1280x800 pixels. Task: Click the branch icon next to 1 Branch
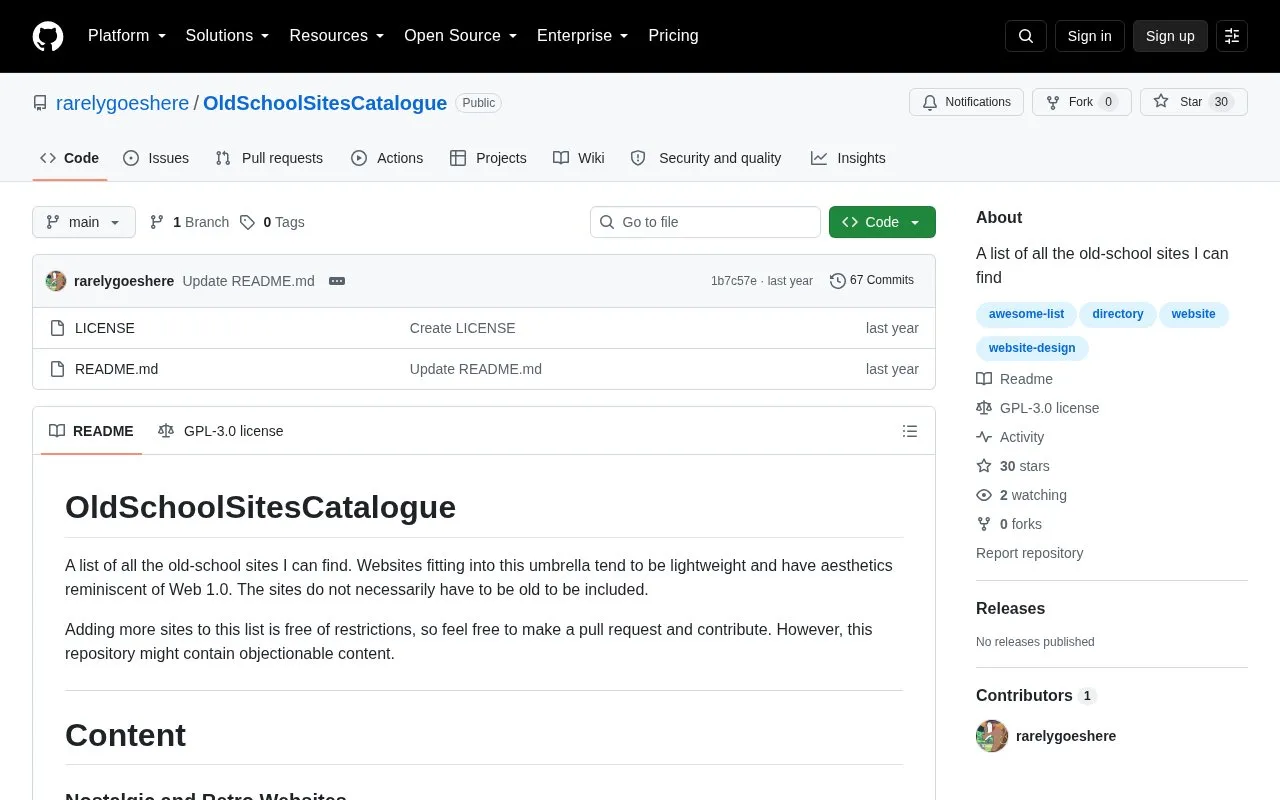pyautogui.click(x=157, y=222)
